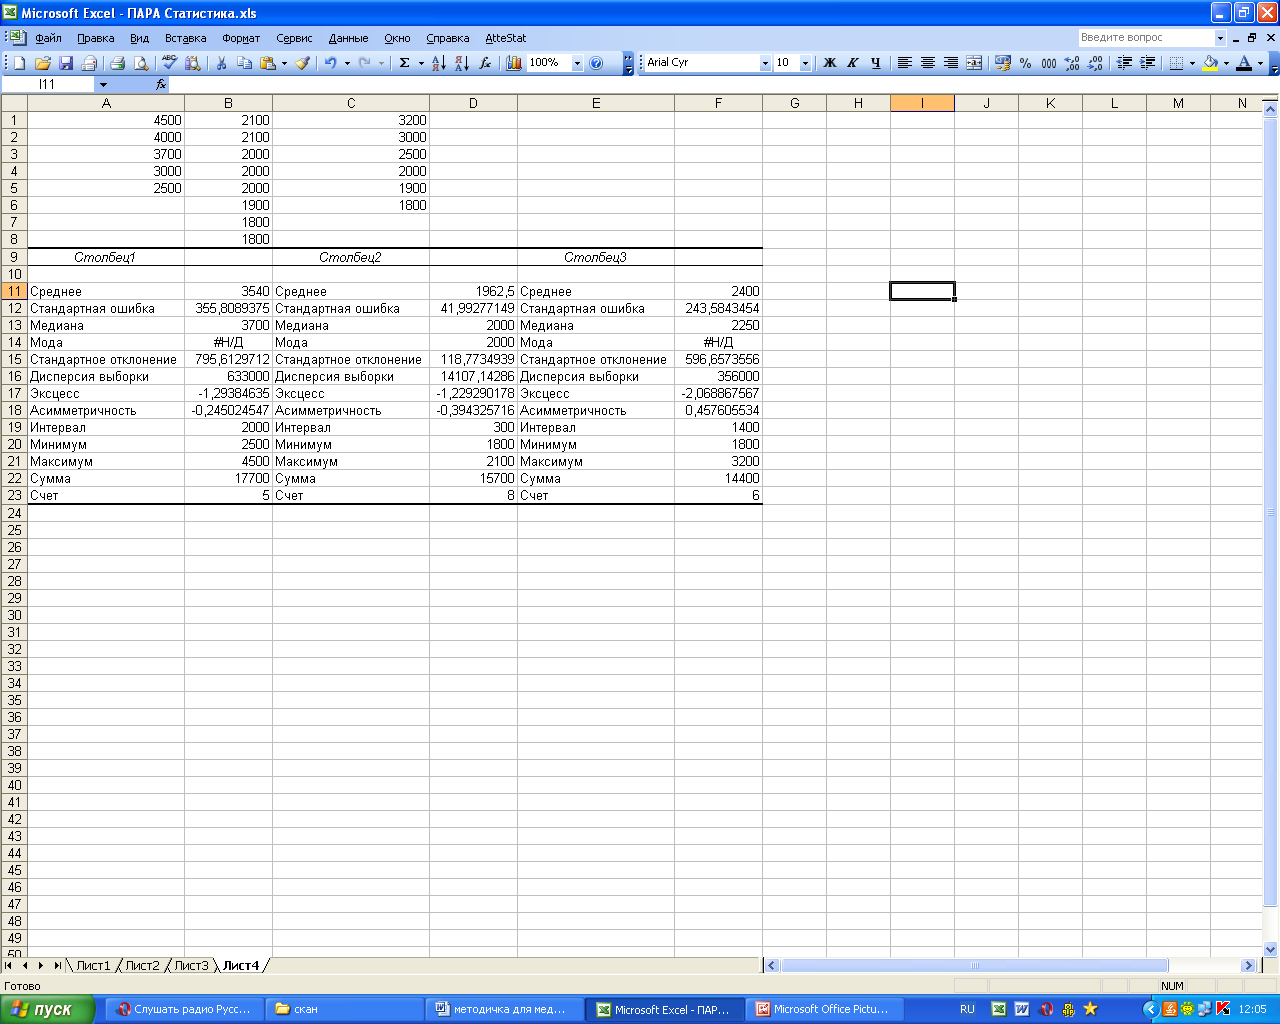Apply the percent style format
Viewport: 1280px width, 1024px height.
[1025, 63]
